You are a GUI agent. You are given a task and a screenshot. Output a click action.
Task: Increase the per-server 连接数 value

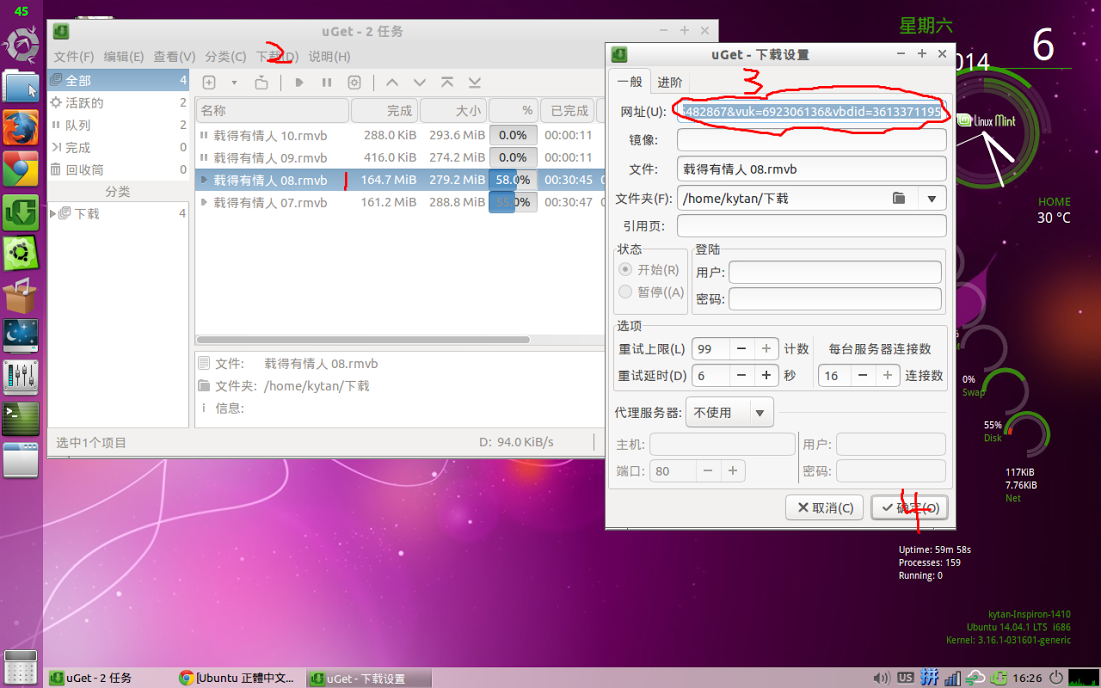click(x=888, y=376)
